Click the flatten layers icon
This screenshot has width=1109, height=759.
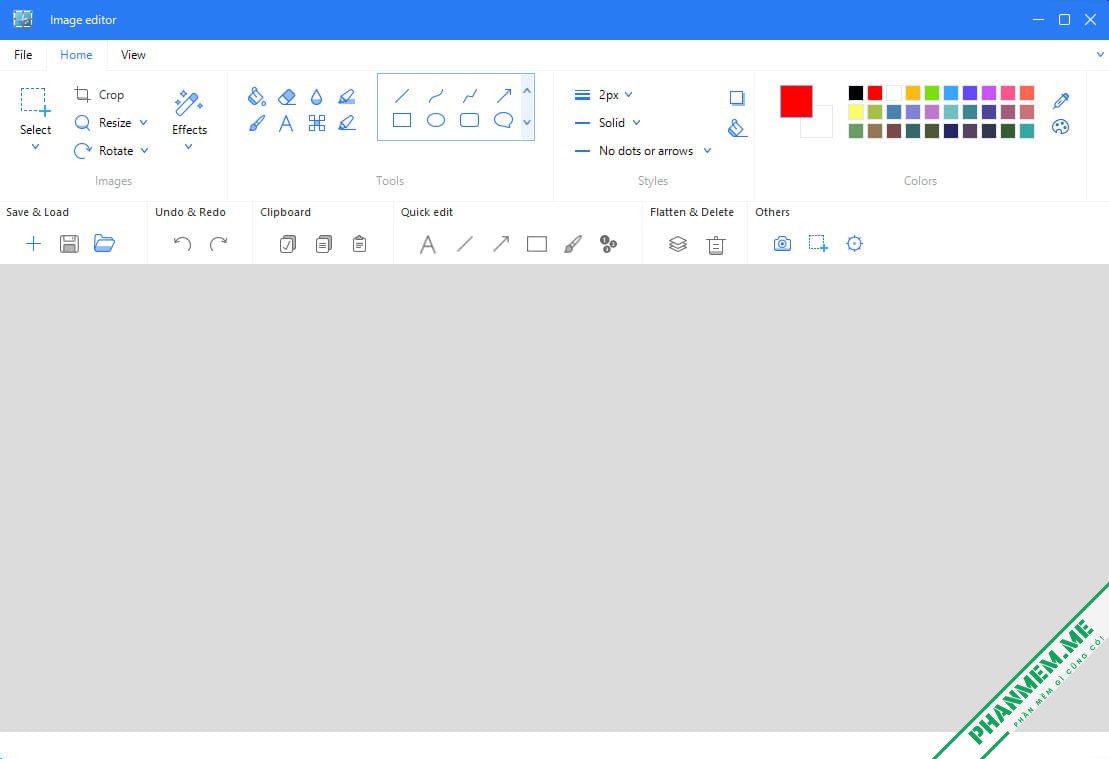678,244
